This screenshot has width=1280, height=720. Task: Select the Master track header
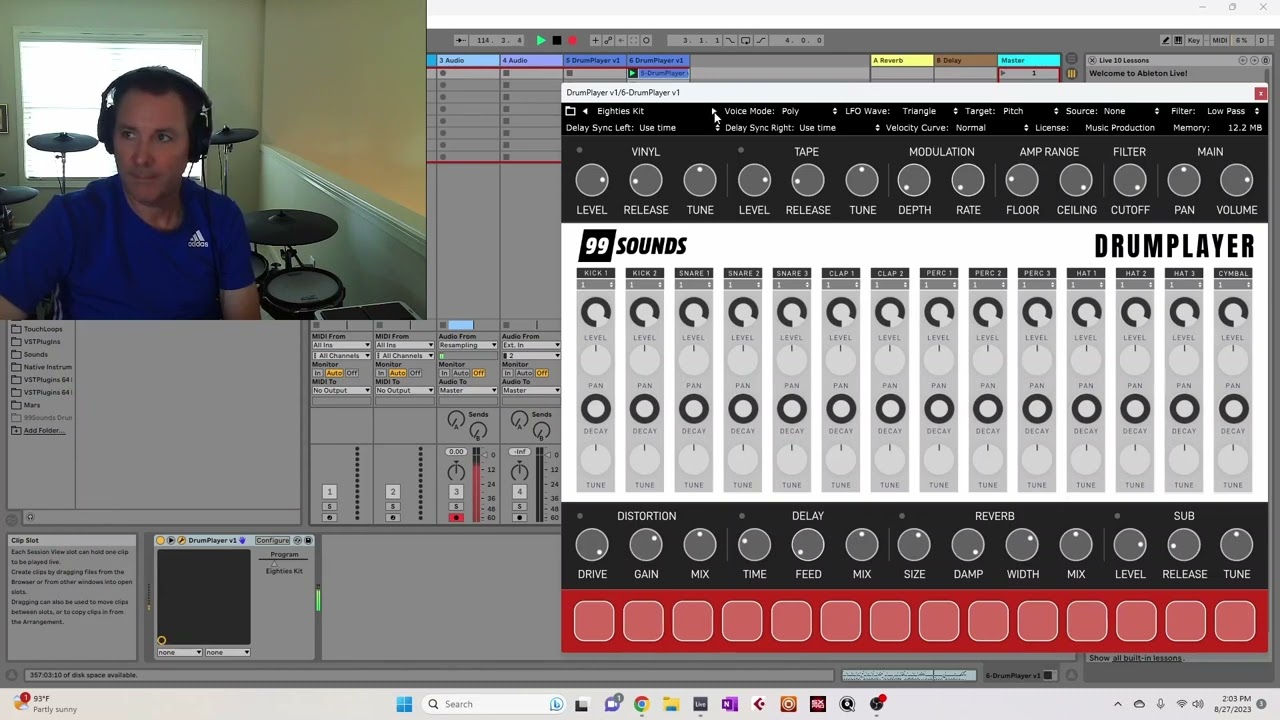tap(1028, 60)
